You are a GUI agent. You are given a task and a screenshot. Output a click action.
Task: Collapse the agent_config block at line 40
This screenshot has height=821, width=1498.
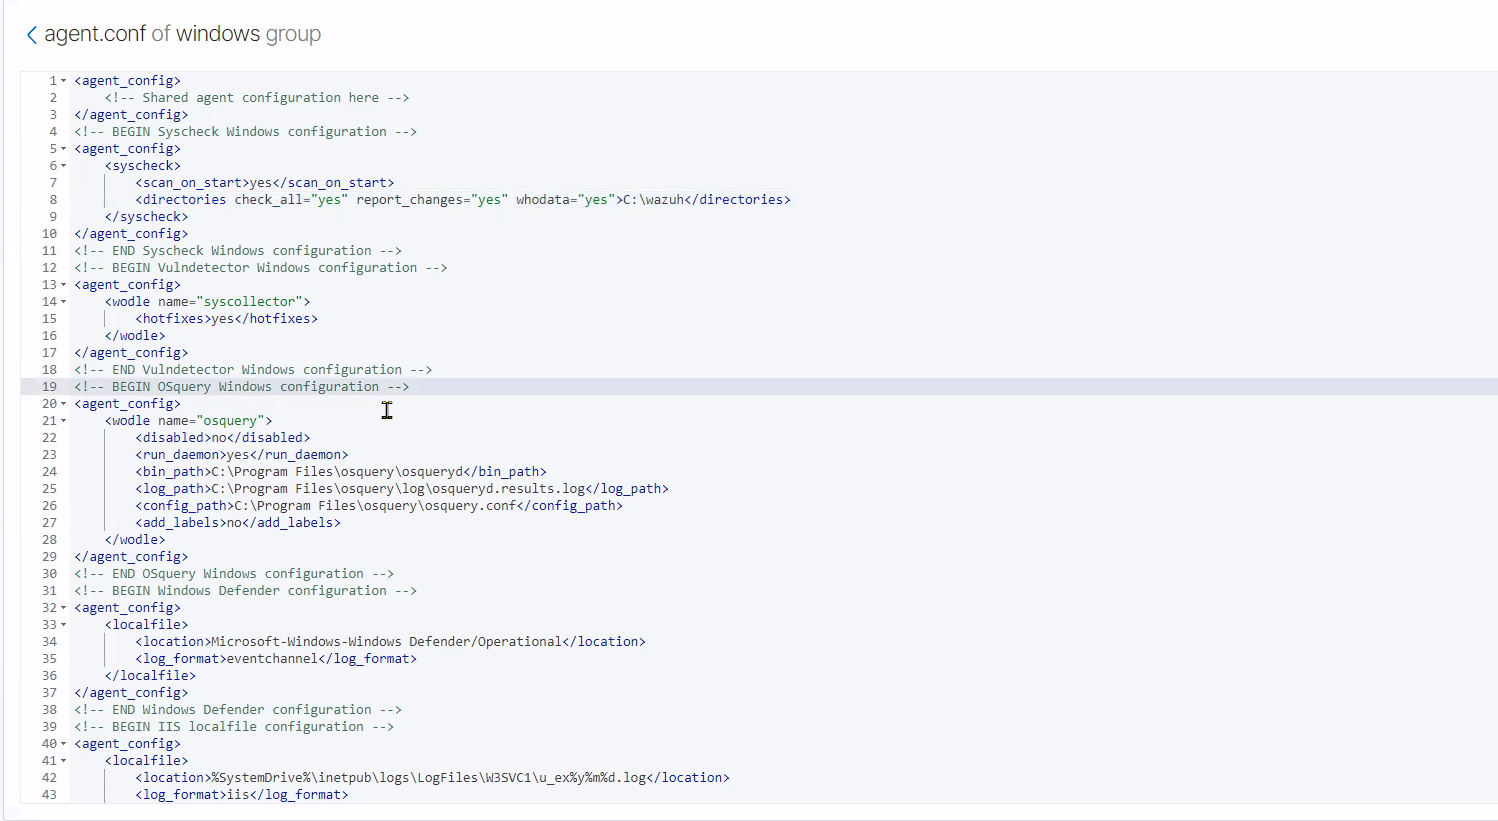(x=64, y=743)
